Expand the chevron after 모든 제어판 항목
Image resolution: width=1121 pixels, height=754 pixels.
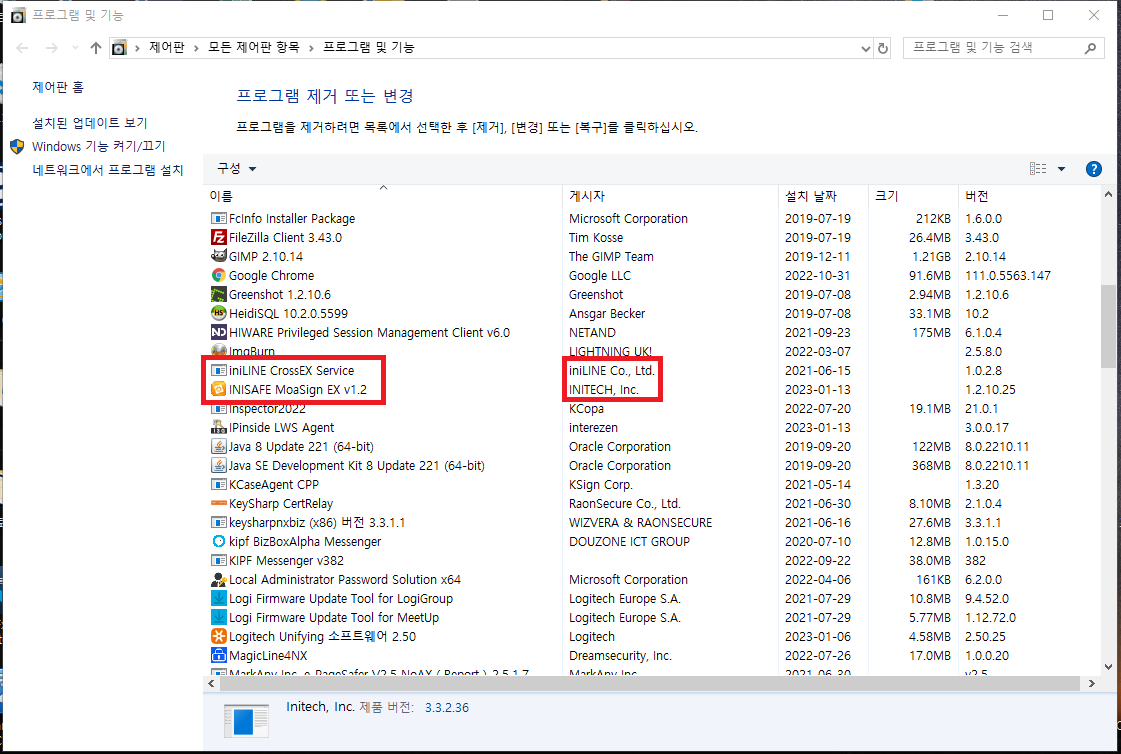pyautogui.click(x=311, y=48)
